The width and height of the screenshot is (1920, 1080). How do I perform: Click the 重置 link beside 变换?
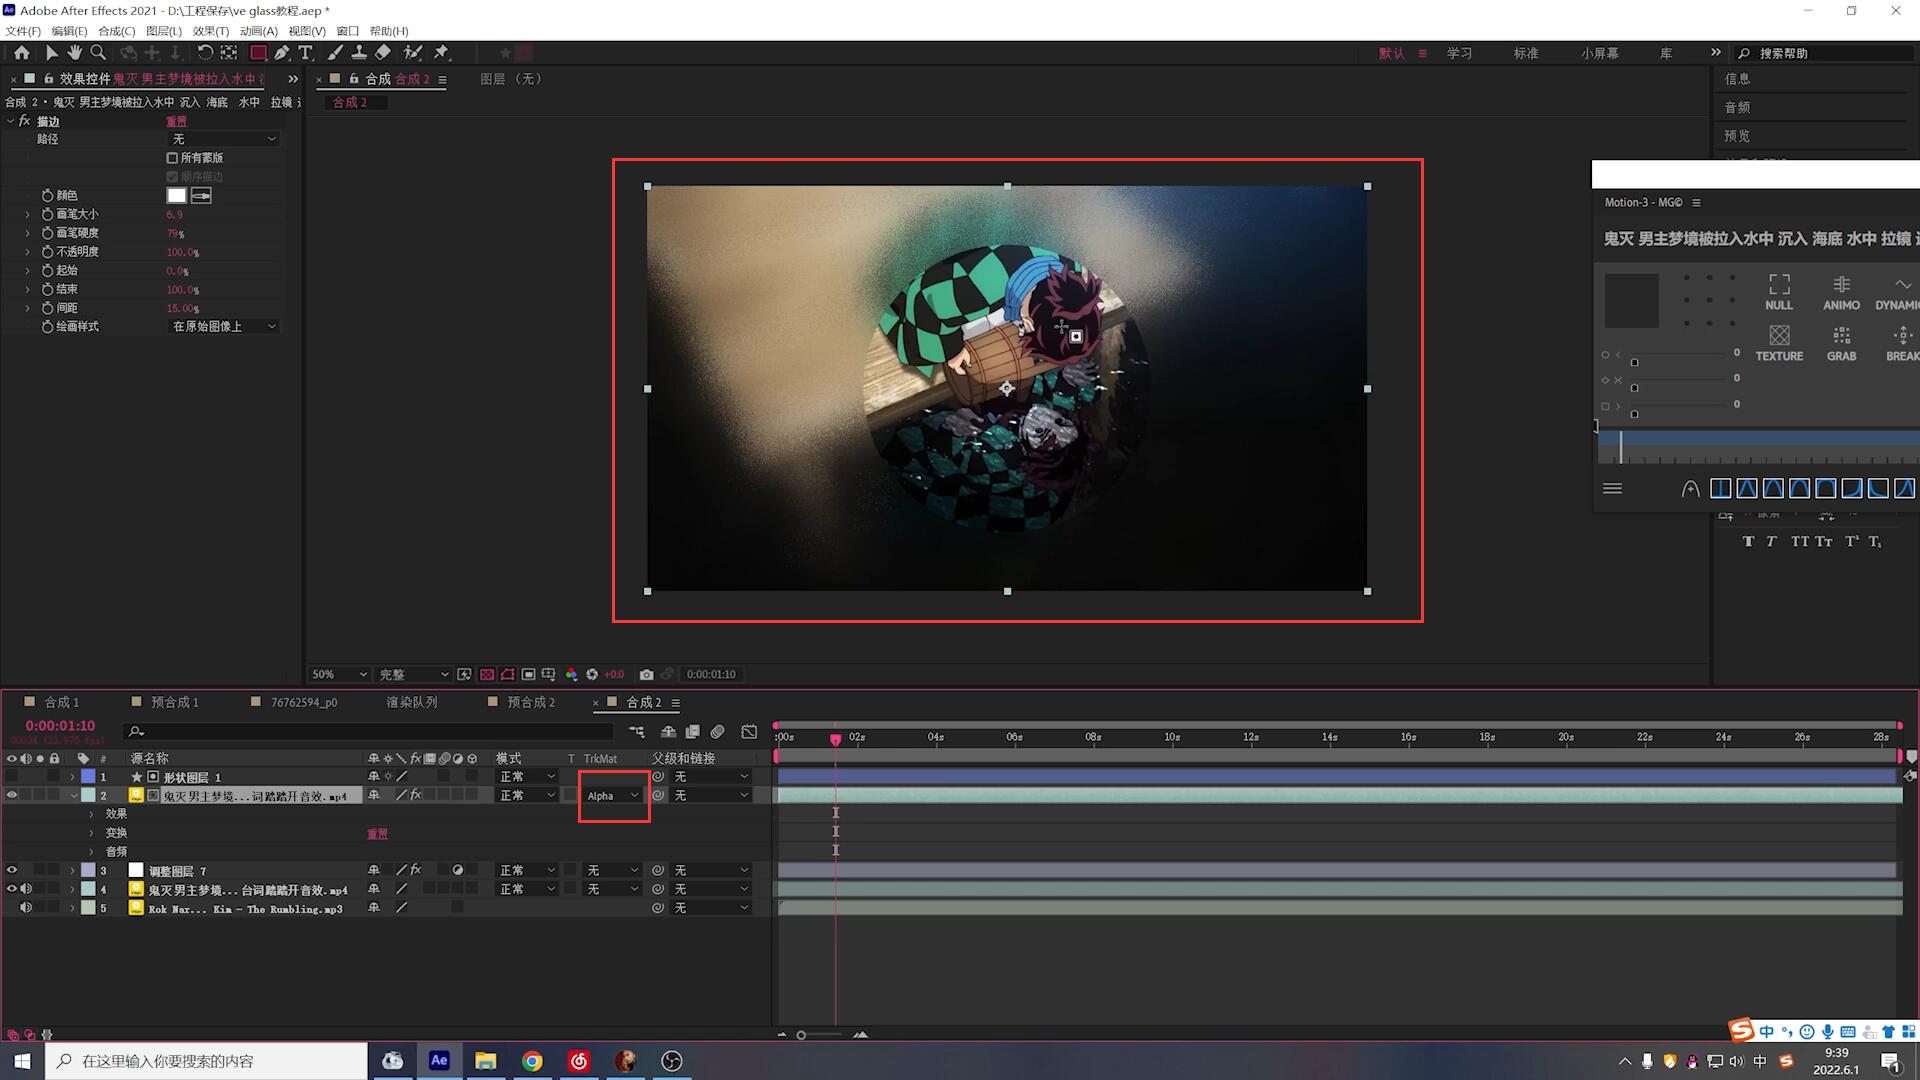tap(377, 834)
